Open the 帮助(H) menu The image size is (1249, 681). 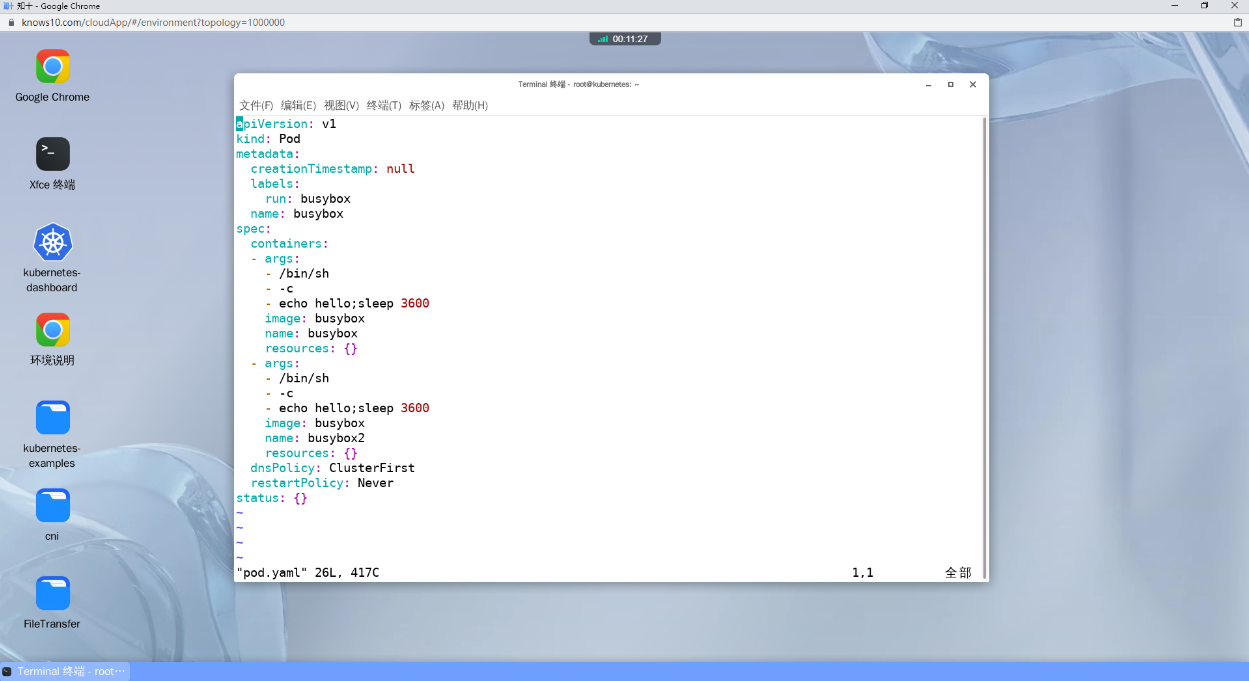pos(470,105)
